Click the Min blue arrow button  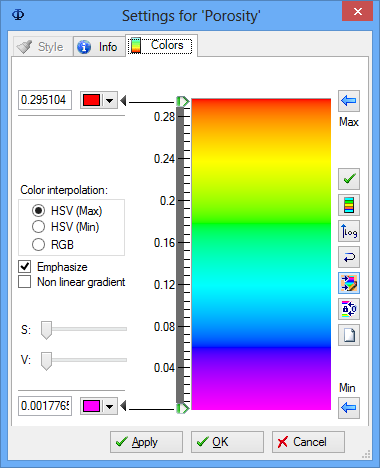(x=349, y=407)
